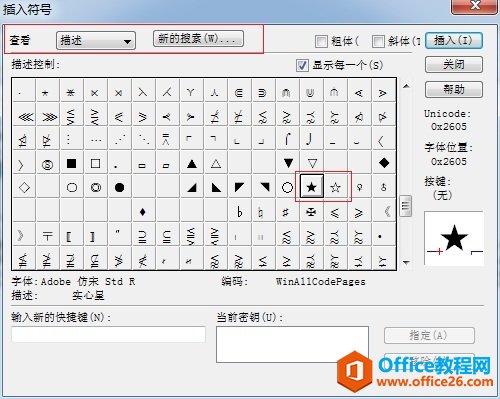Select the much-less-than triple chevron symbol
Screen dimensions: 500x399
(25, 117)
